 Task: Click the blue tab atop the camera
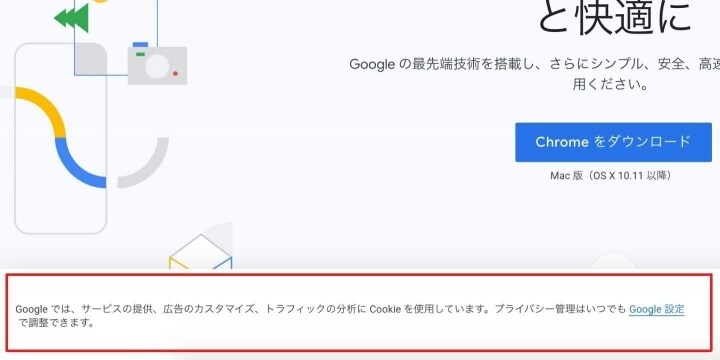pos(141,45)
